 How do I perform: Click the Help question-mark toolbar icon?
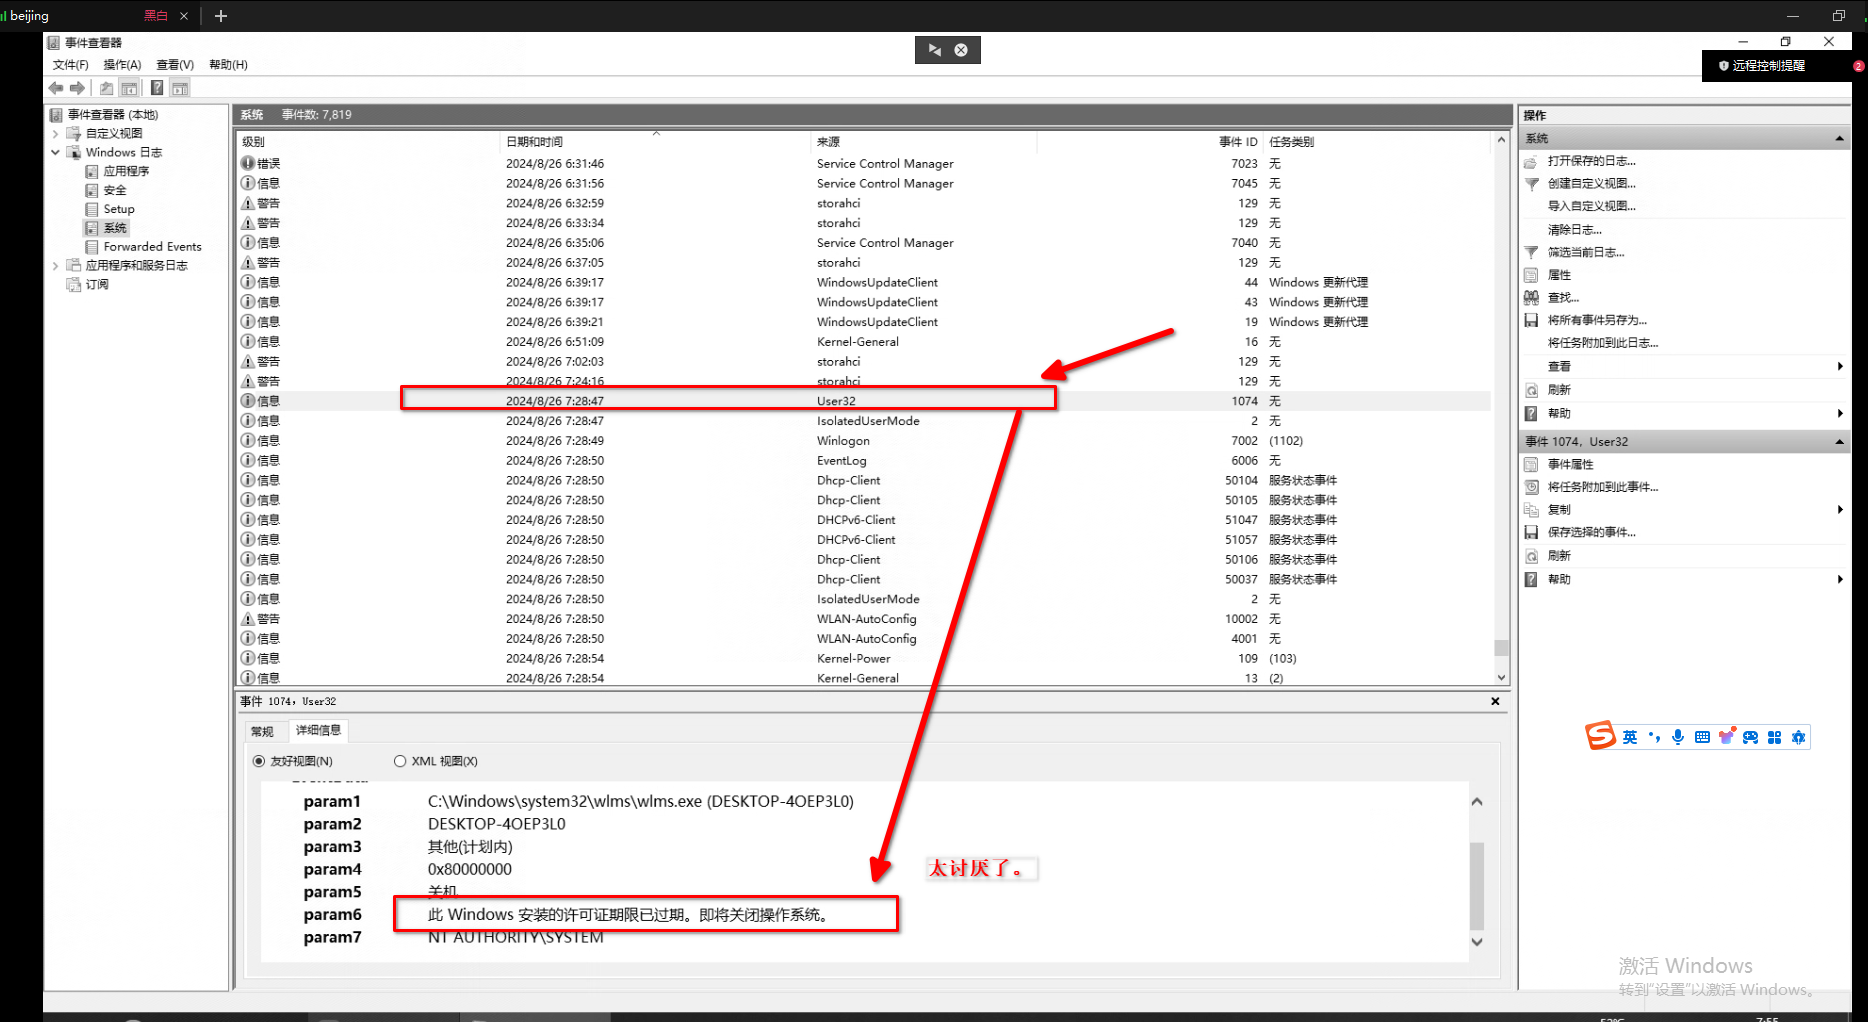coord(157,88)
